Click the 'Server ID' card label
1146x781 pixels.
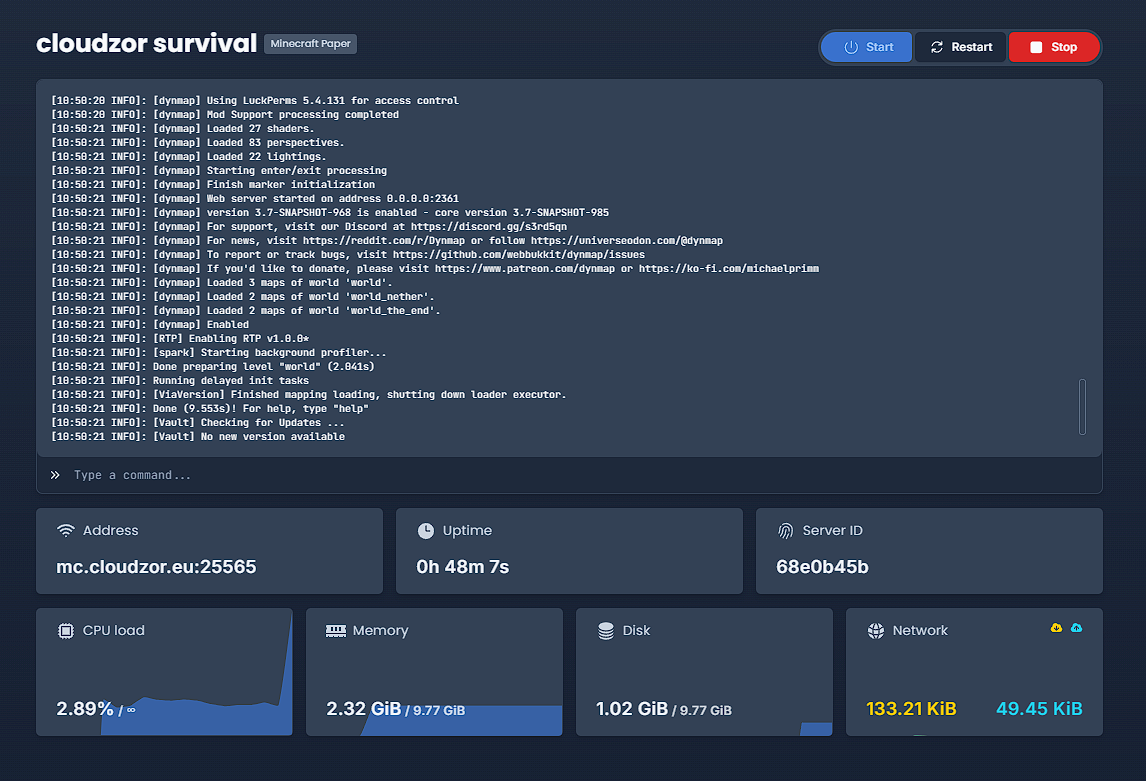coord(832,530)
